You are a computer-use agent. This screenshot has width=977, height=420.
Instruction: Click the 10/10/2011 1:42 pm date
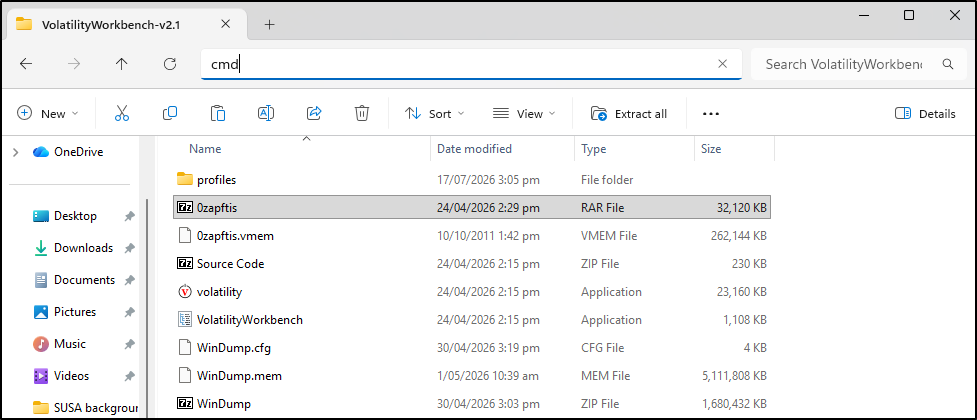pyautogui.click(x=488, y=236)
